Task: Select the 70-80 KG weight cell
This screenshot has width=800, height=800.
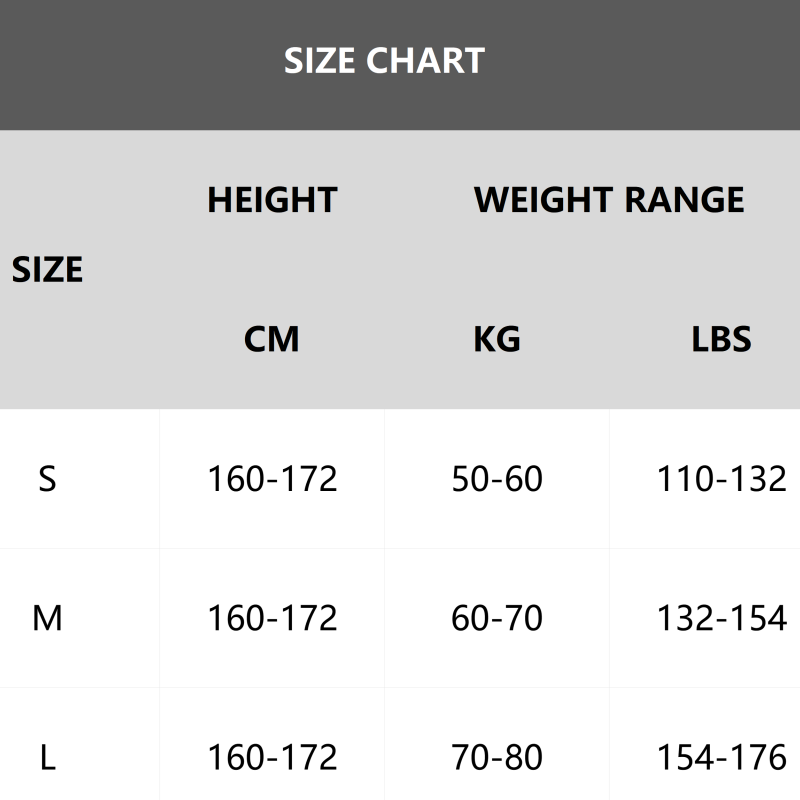Action: pos(497,757)
